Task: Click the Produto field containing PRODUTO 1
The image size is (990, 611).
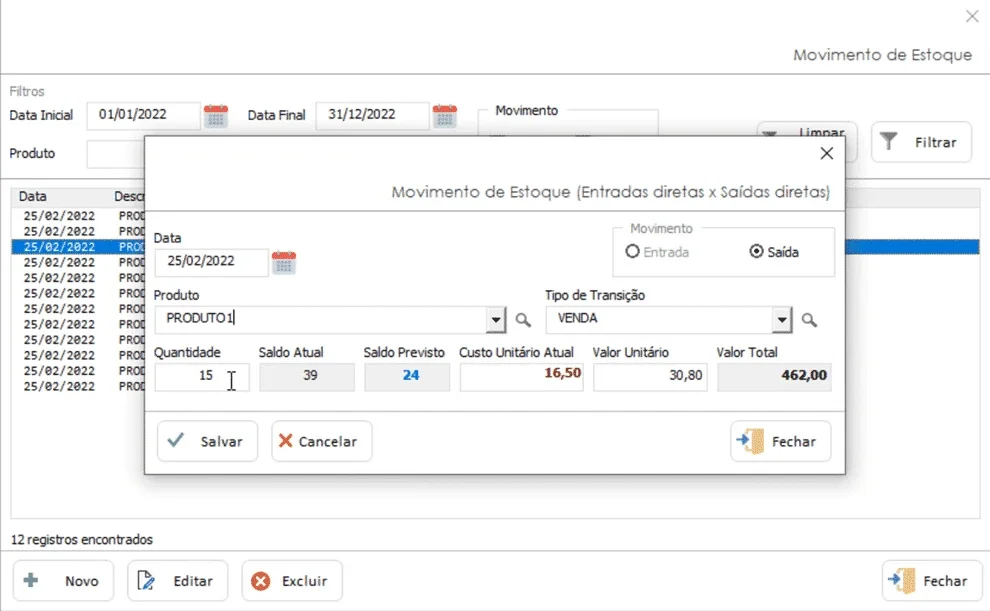Action: point(320,319)
